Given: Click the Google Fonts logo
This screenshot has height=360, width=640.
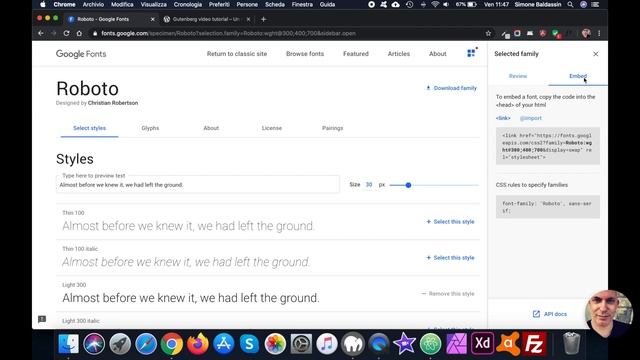Looking at the screenshot, I should [81, 54].
